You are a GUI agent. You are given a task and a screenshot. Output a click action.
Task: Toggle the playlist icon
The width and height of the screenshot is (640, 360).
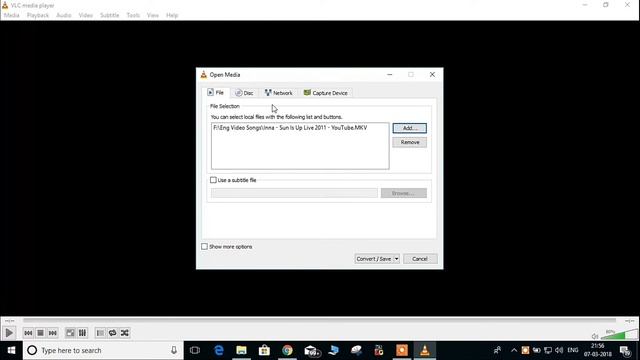(100, 333)
